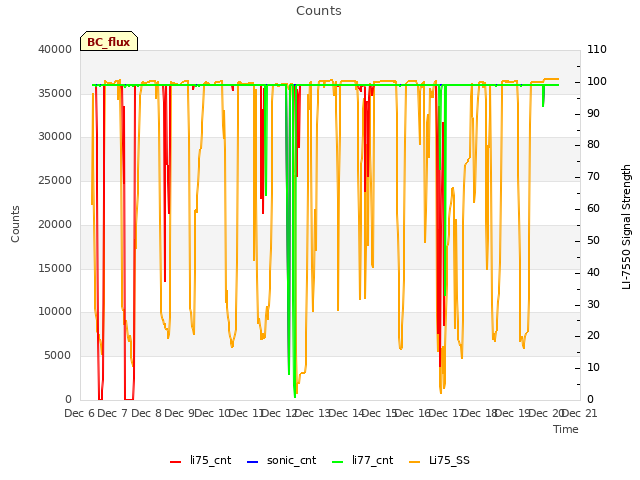The height and width of the screenshot is (480, 640).
Task: Click the orange Li75_SS legend swatch
Action: [x=414, y=462]
